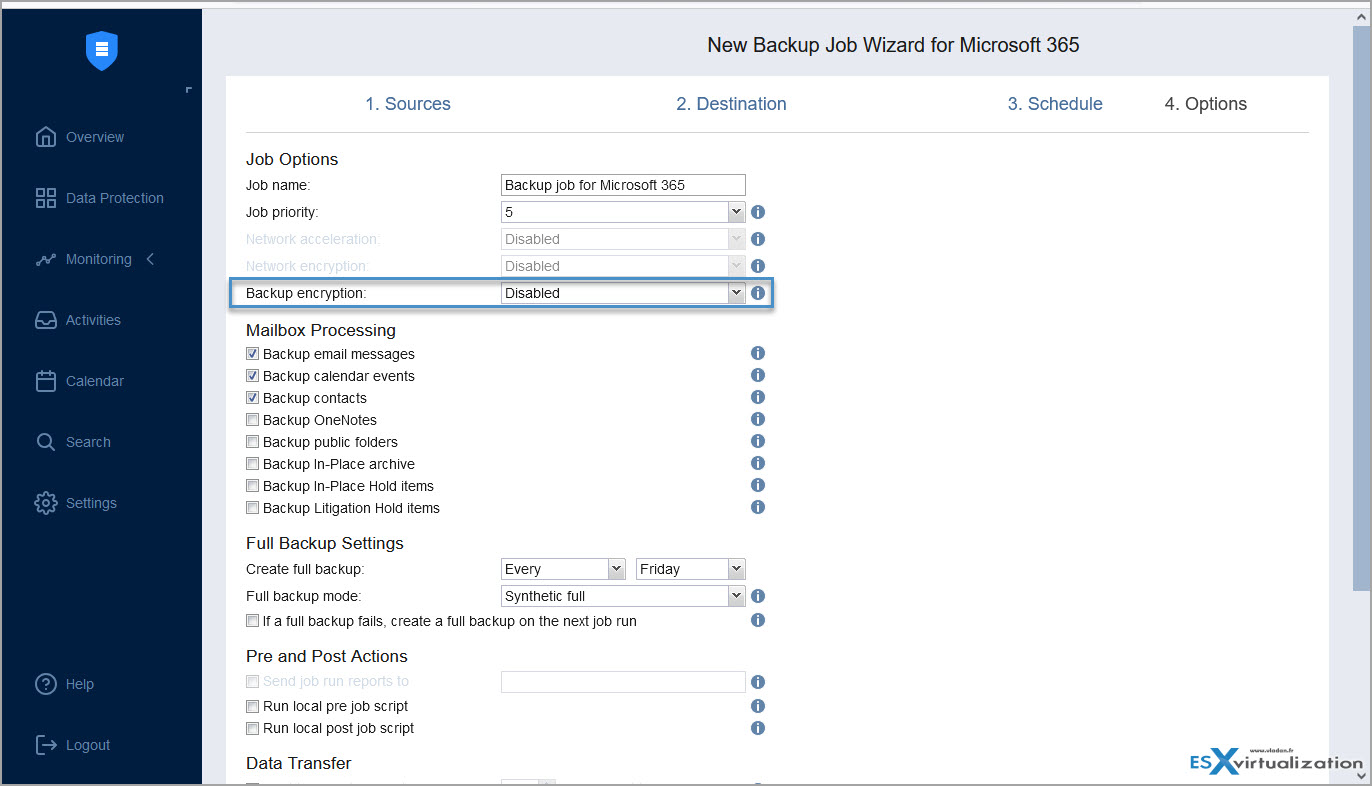The width and height of the screenshot is (1372, 786).
Task: Show info for Backup In-Place archive
Action: [758, 463]
